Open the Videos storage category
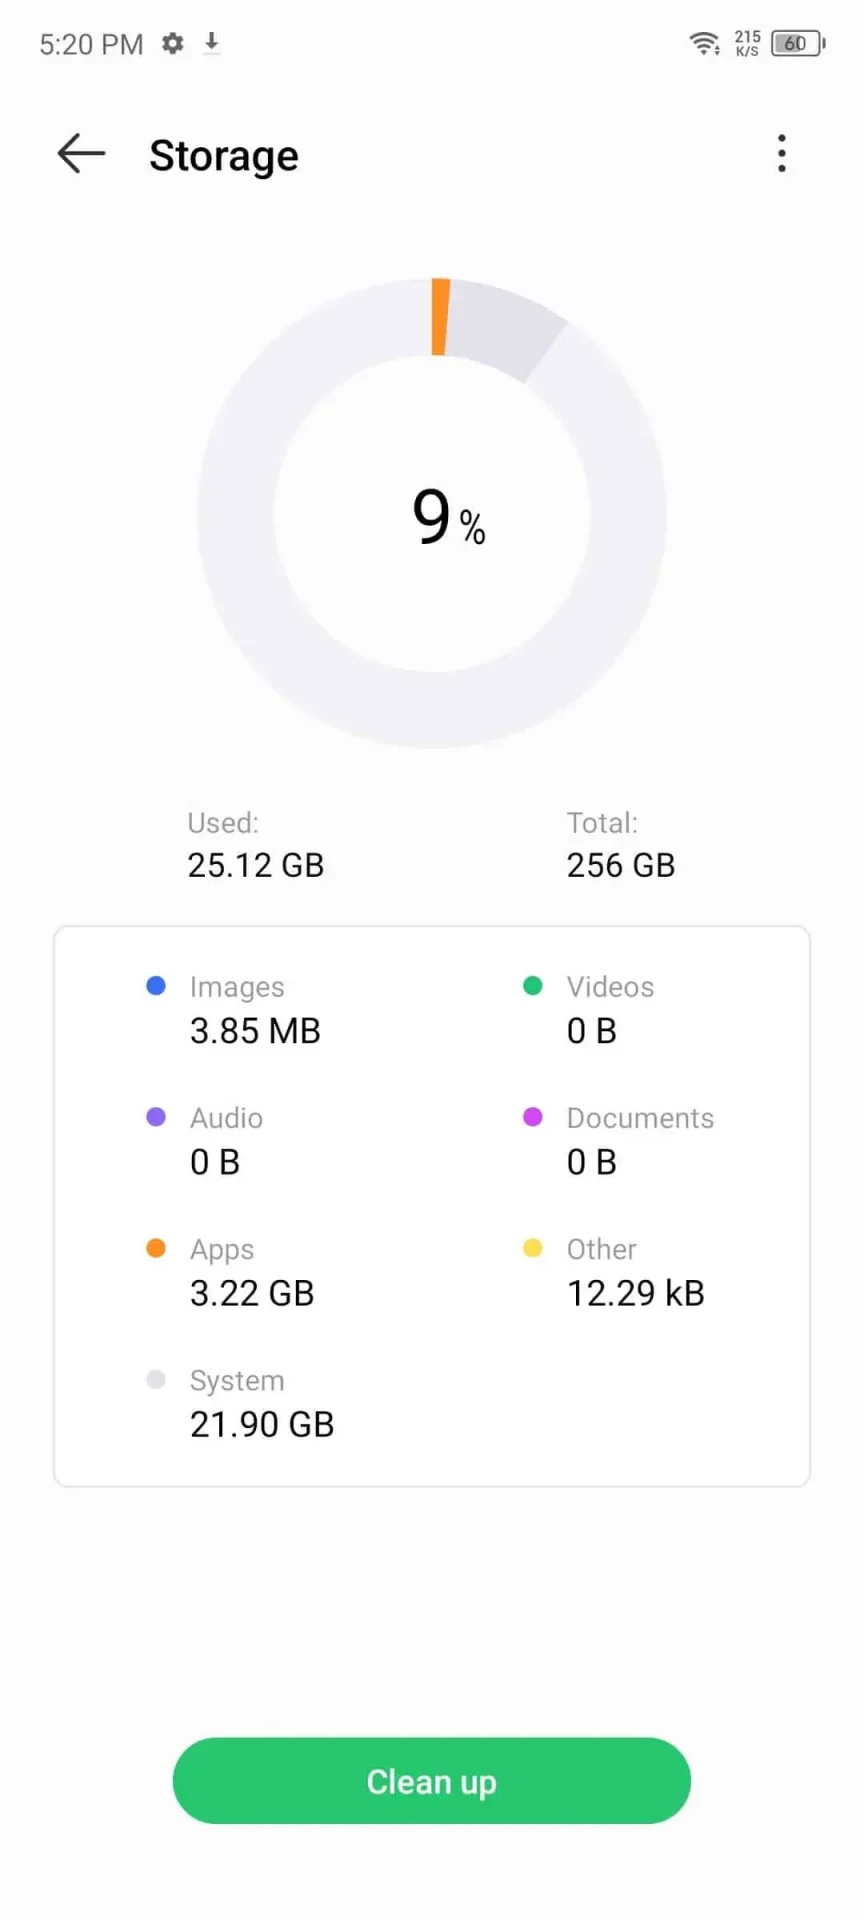Screen dimensions: 864x1920 coord(610,1010)
